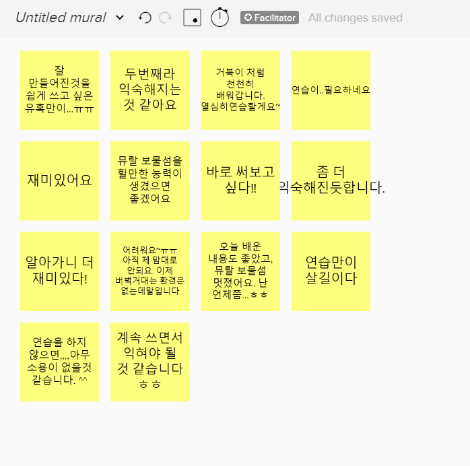The height and width of the screenshot is (466, 470).
Task: Open the square icon with a dot
Action: click(192, 17)
